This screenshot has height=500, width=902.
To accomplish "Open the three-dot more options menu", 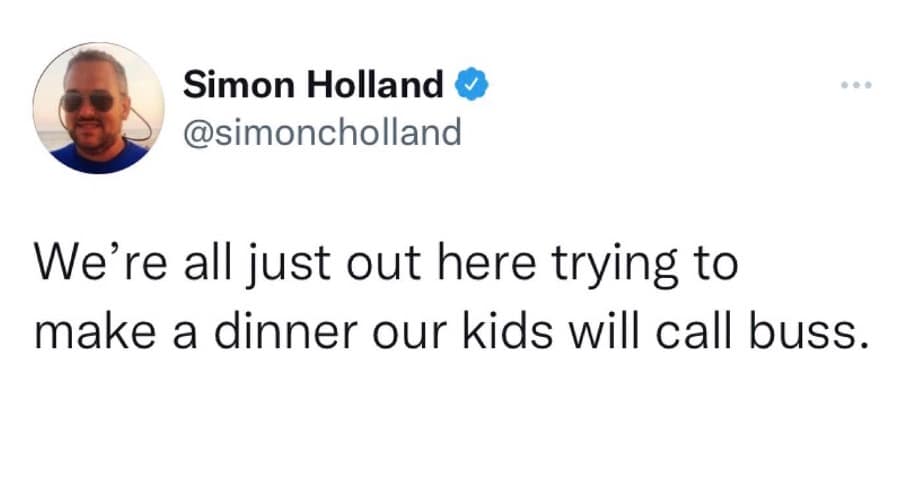I will 857,84.
